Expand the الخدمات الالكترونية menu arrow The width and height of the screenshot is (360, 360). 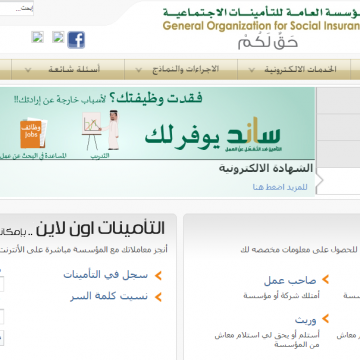tap(252, 70)
